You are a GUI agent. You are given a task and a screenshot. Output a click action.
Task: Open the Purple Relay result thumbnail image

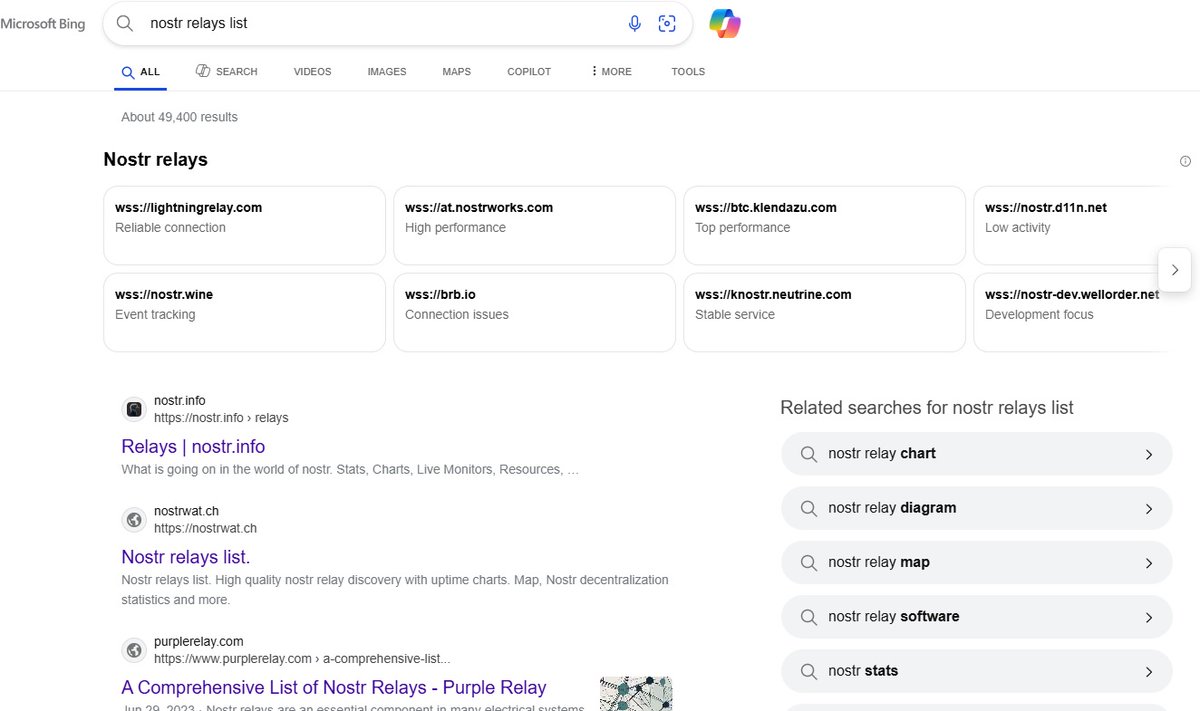636,693
